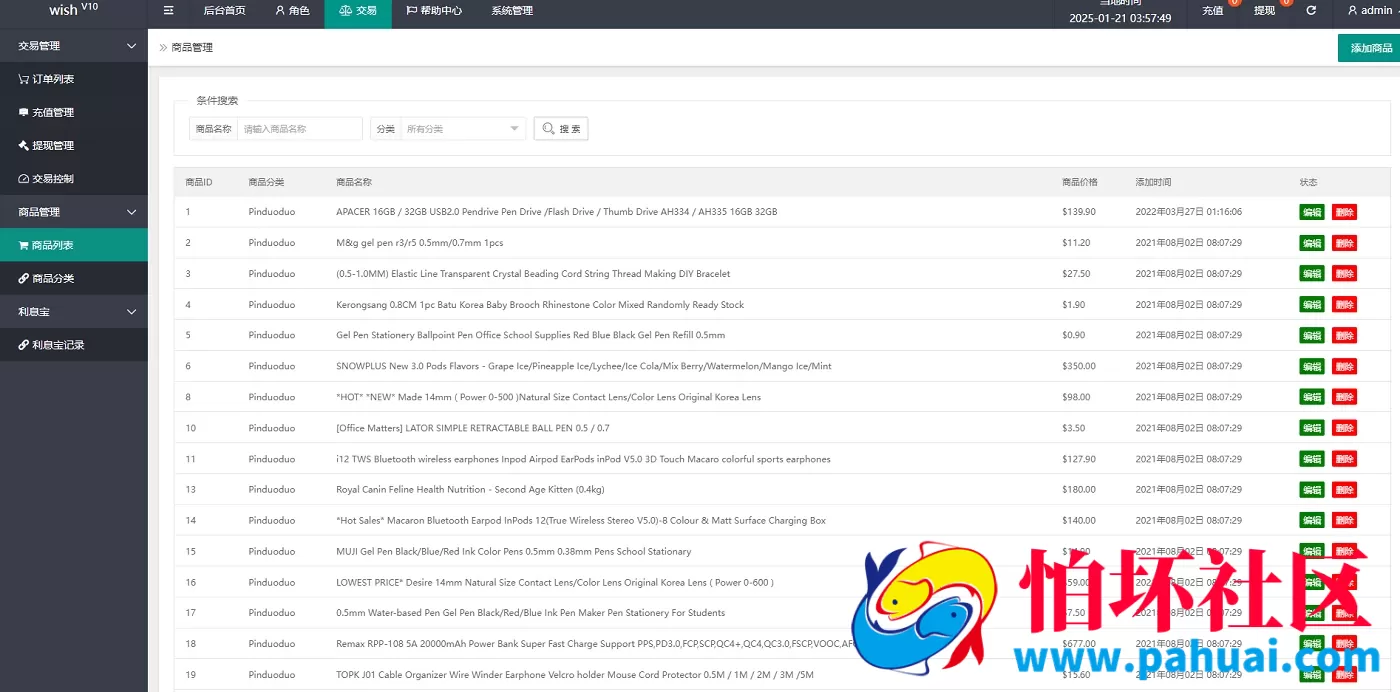Edit the Gel Pen Stationery Ballpoint product

coord(1312,335)
